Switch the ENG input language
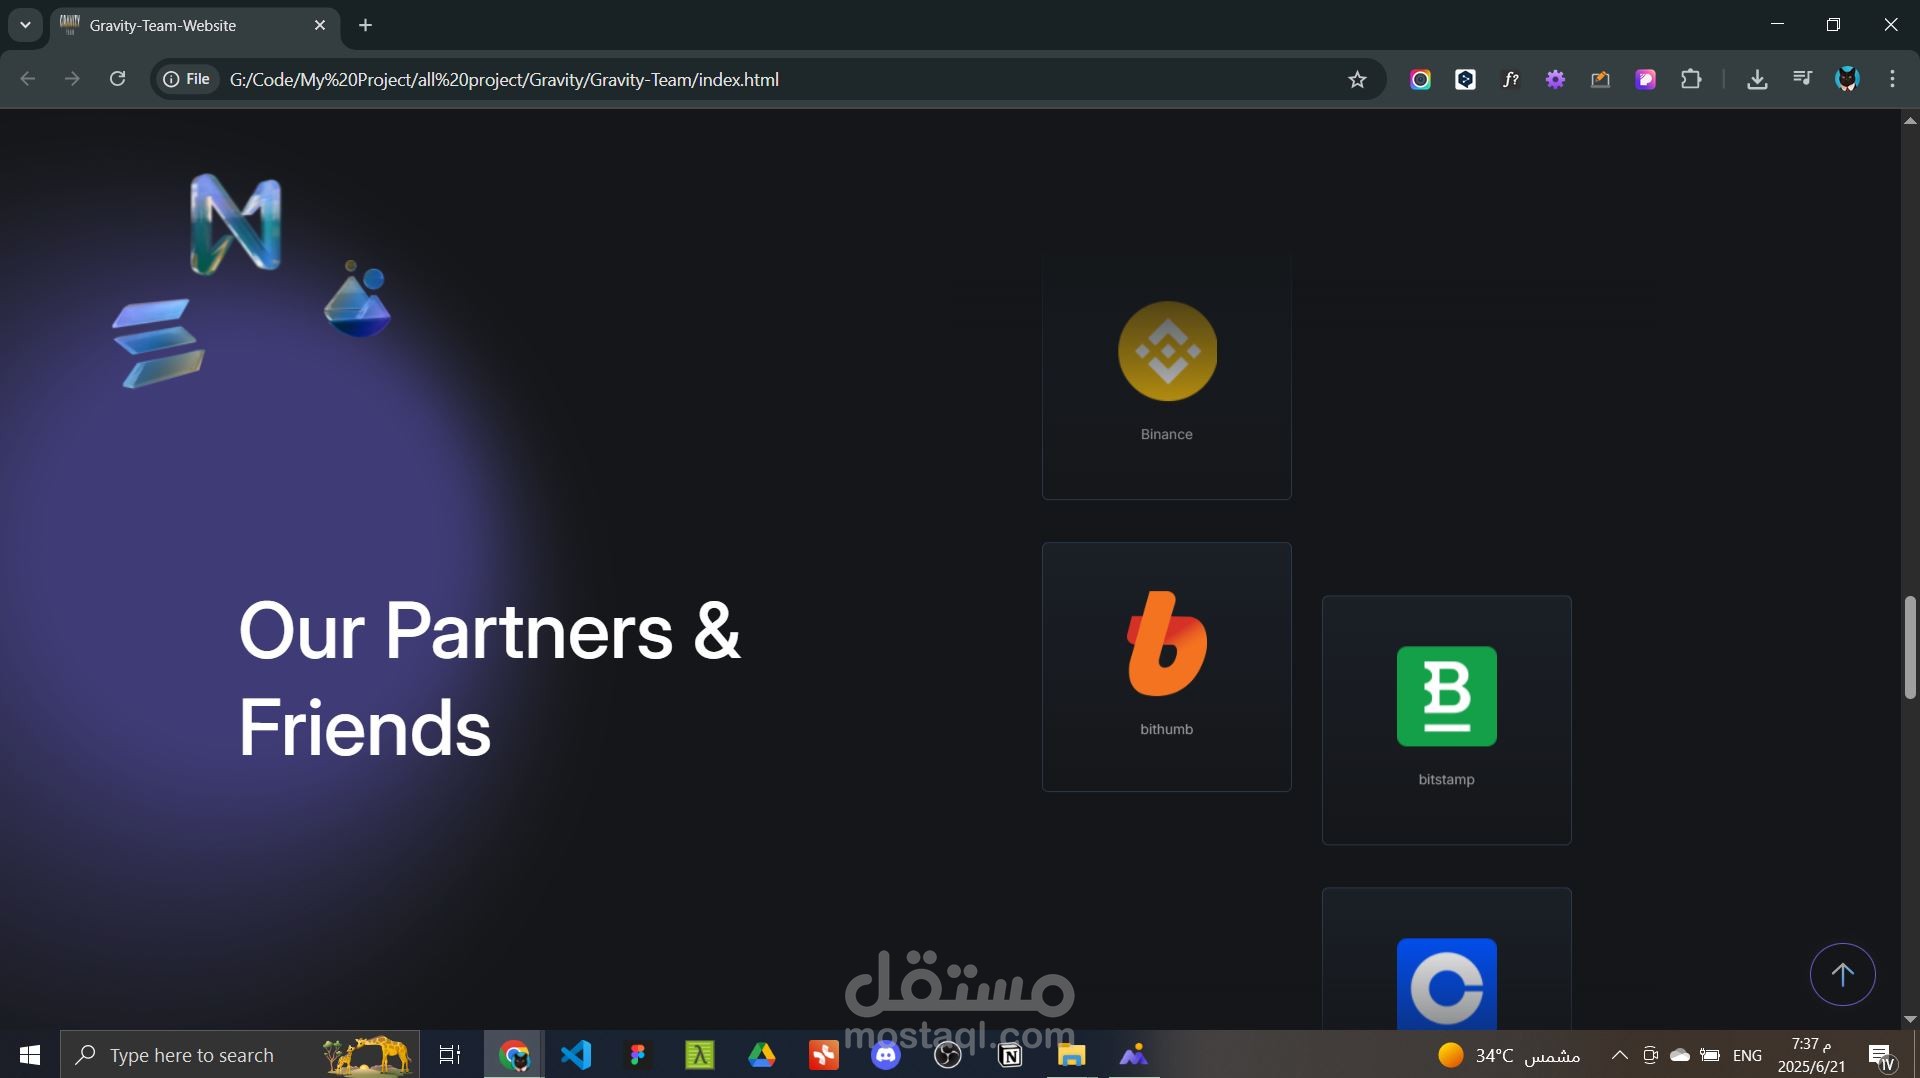This screenshot has height=1078, width=1920. [x=1747, y=1055]
